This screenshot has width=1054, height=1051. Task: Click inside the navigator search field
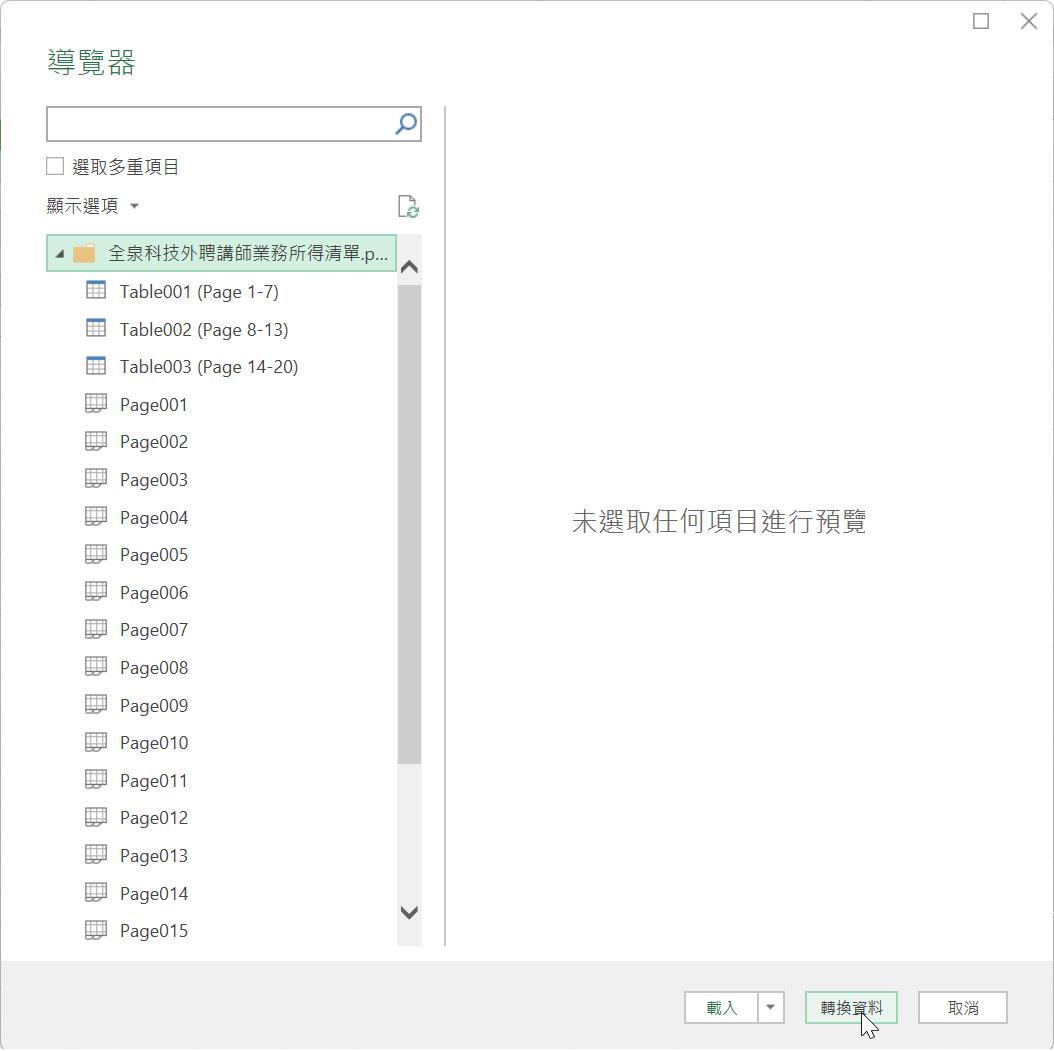point(220,124)
